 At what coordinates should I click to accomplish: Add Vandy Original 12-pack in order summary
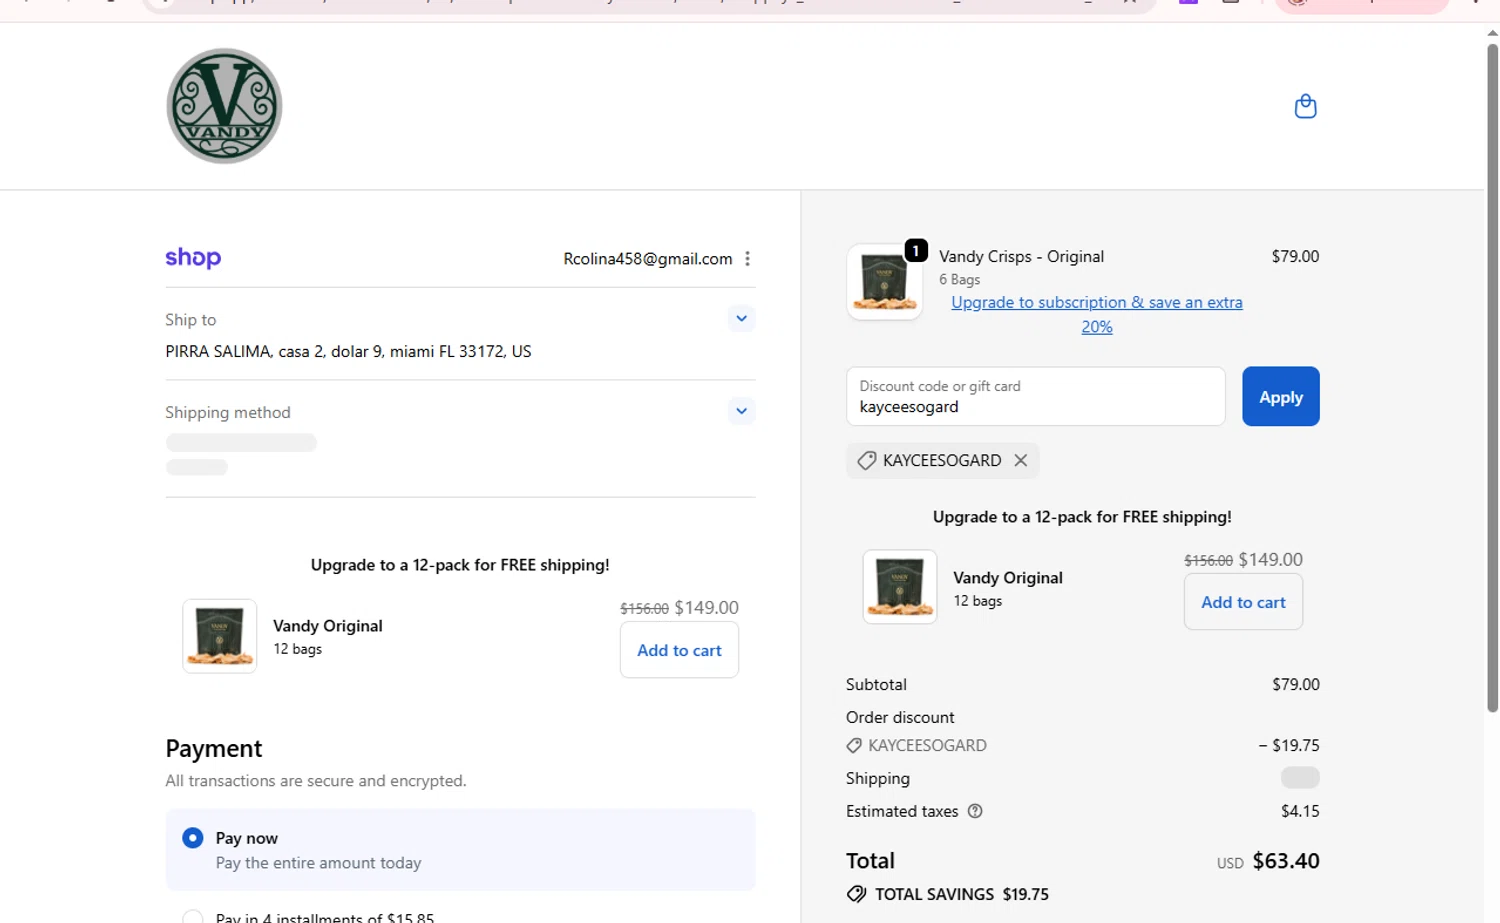(1243, 602)
